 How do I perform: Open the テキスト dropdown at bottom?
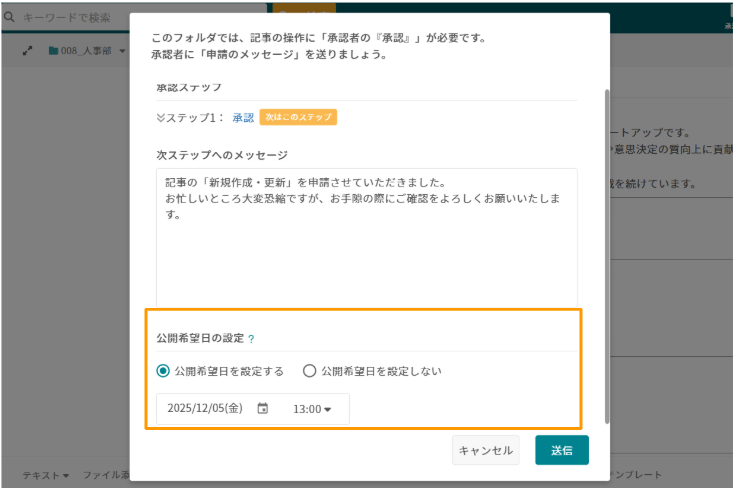(46, 475)
